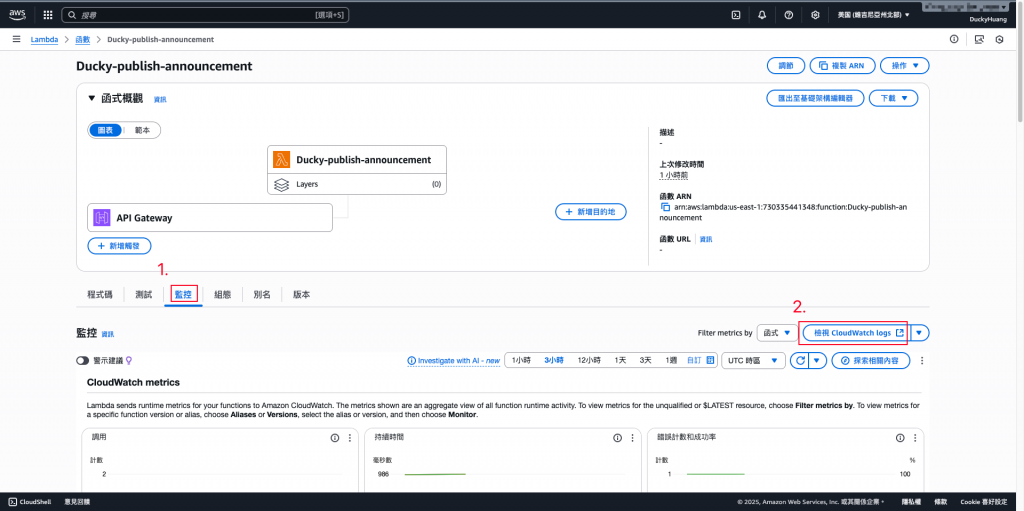Open the 下載 dropdown
Image resolution: width=1024 pixels, height=511 pixels.
pyautogui.click(x=893, y=98)
